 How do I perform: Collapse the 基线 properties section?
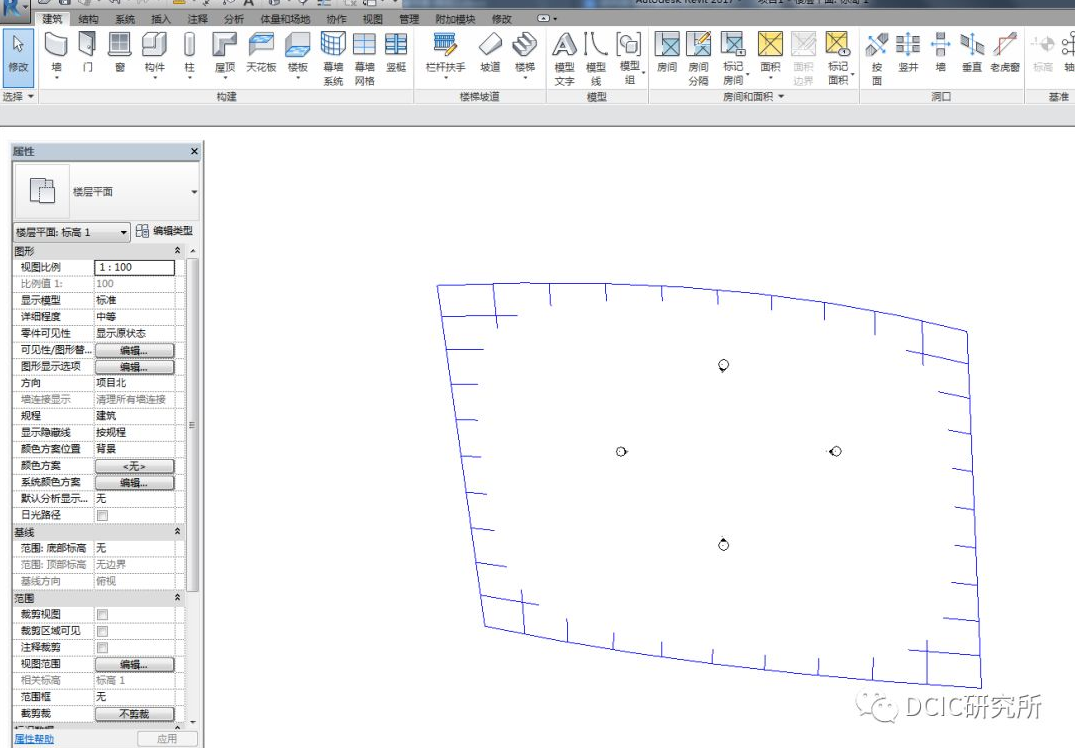[178, 531]
